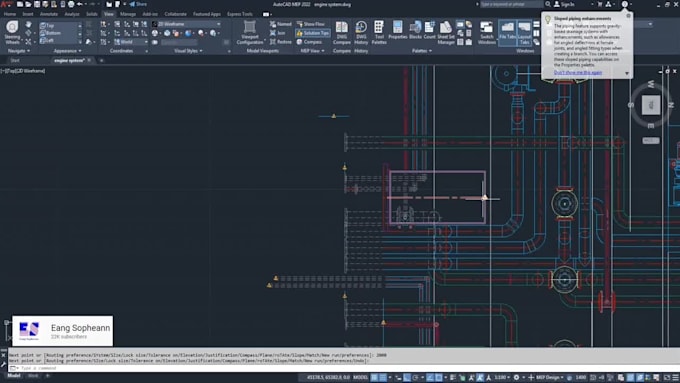Screen dimensions: 680x383
Task: Click the Open file icon in quick access toolbar
Action: coord(28,4)
